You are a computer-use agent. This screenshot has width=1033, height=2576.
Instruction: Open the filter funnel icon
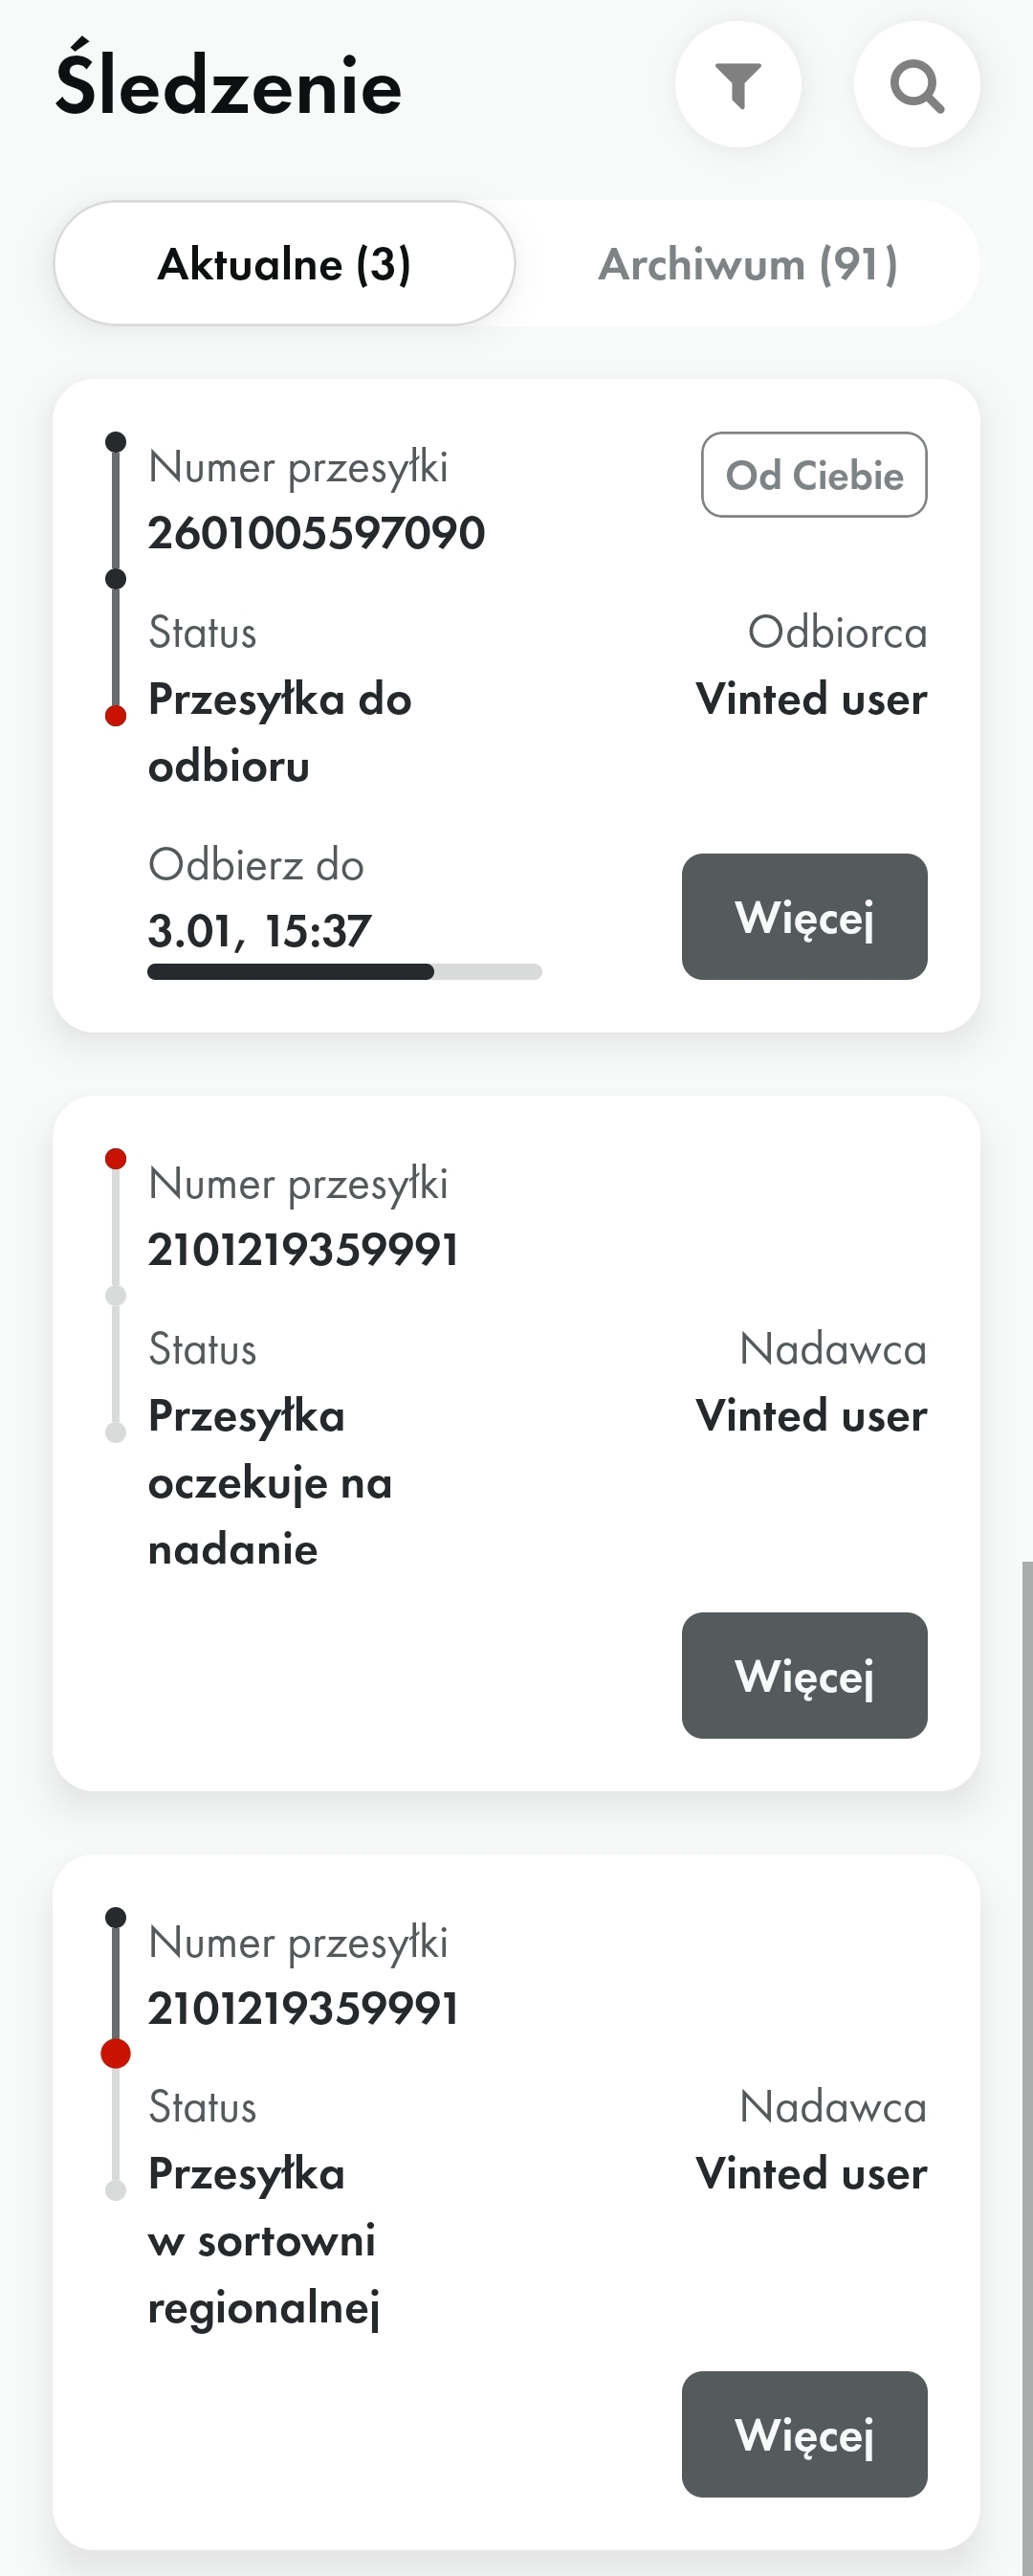738,85
